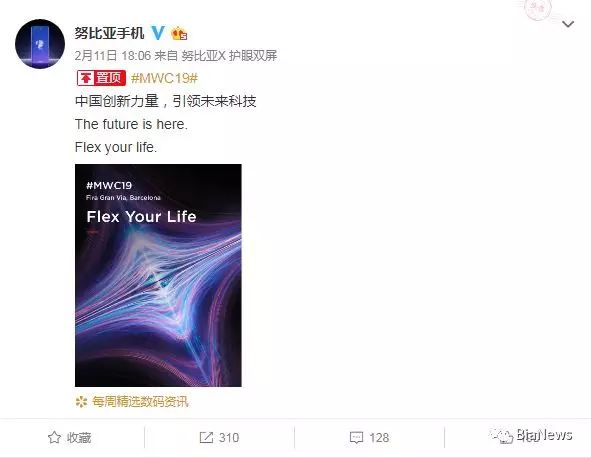Viewport: 591px width, 458px height.
Task: Open the 努比亚手机 account name link
Action: (109, 33)
